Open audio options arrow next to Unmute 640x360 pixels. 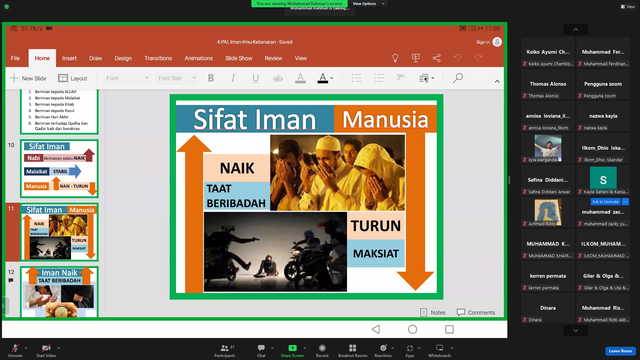tap(26, 348)
